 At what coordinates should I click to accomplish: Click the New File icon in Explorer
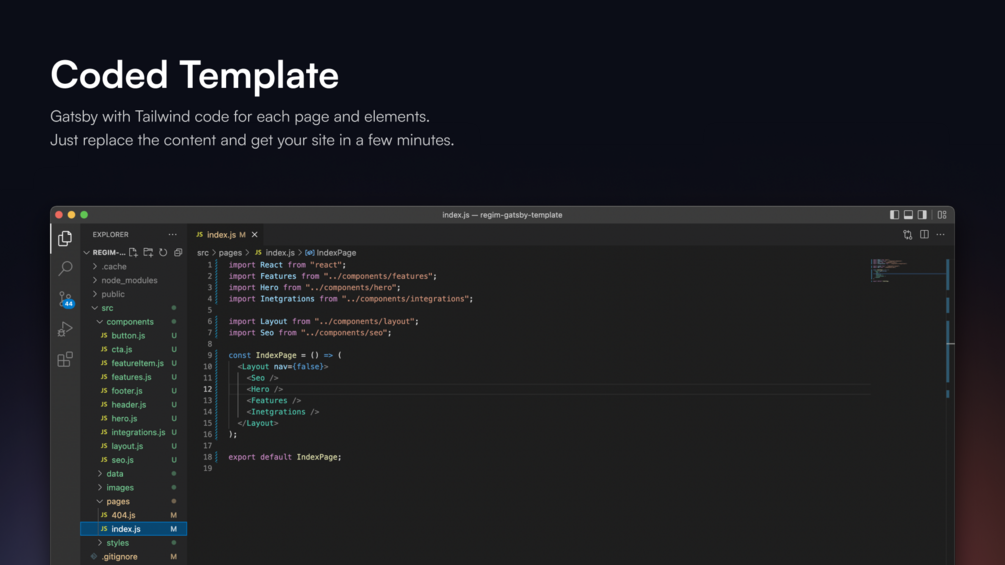pos(133,252)
